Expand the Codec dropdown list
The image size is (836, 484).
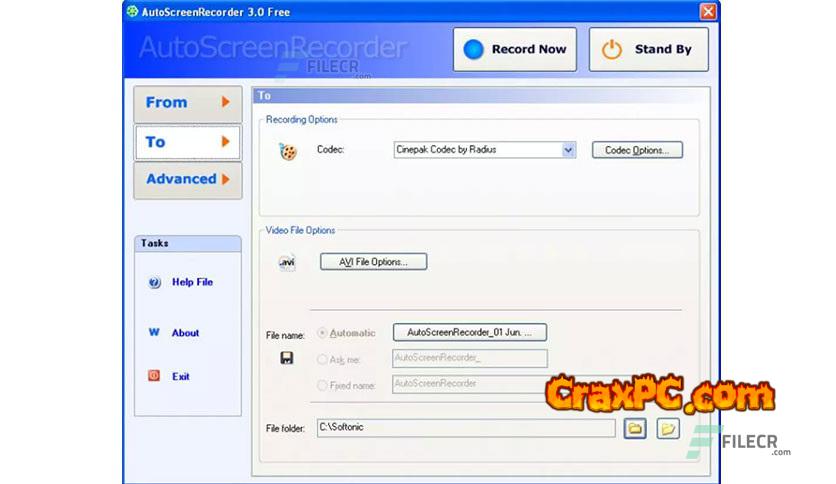pos(568,150)
